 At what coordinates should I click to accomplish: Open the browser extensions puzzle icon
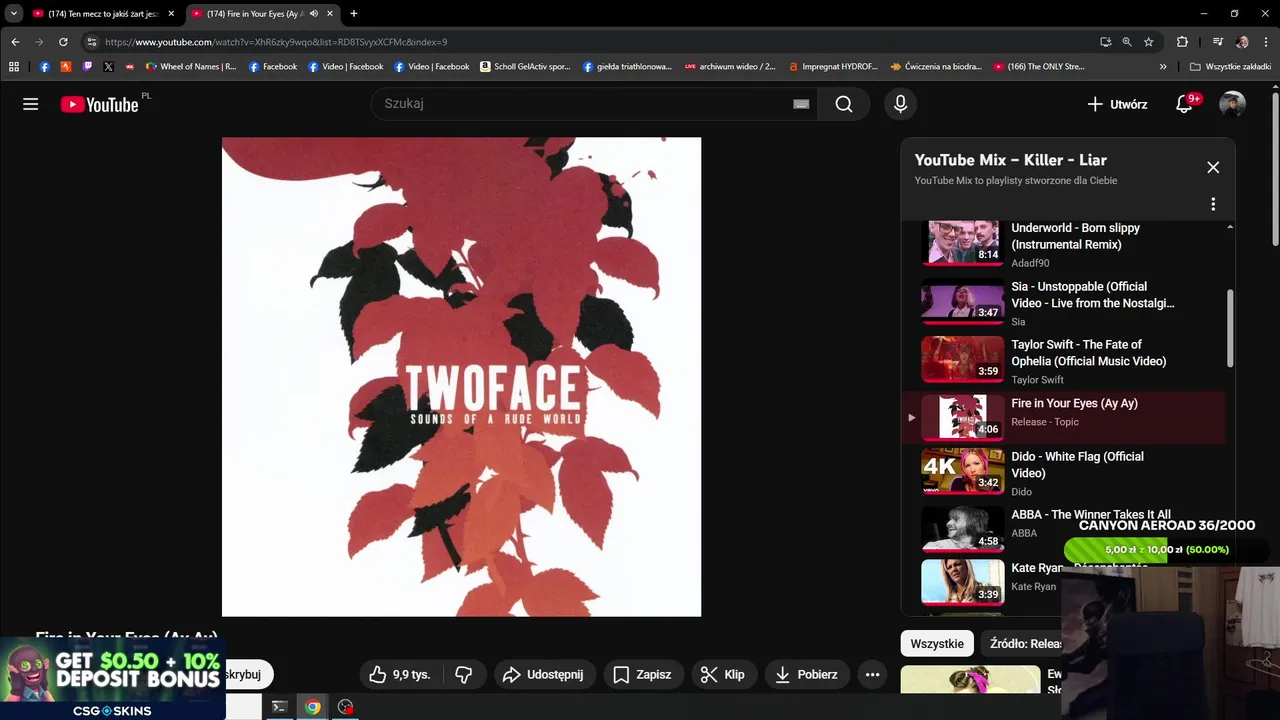pyautogui.click(x=1182, y=42)
